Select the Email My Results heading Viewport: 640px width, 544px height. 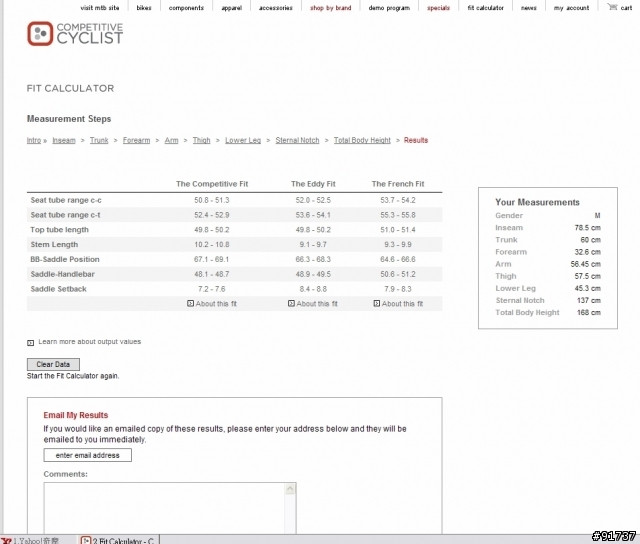[76, 415]
